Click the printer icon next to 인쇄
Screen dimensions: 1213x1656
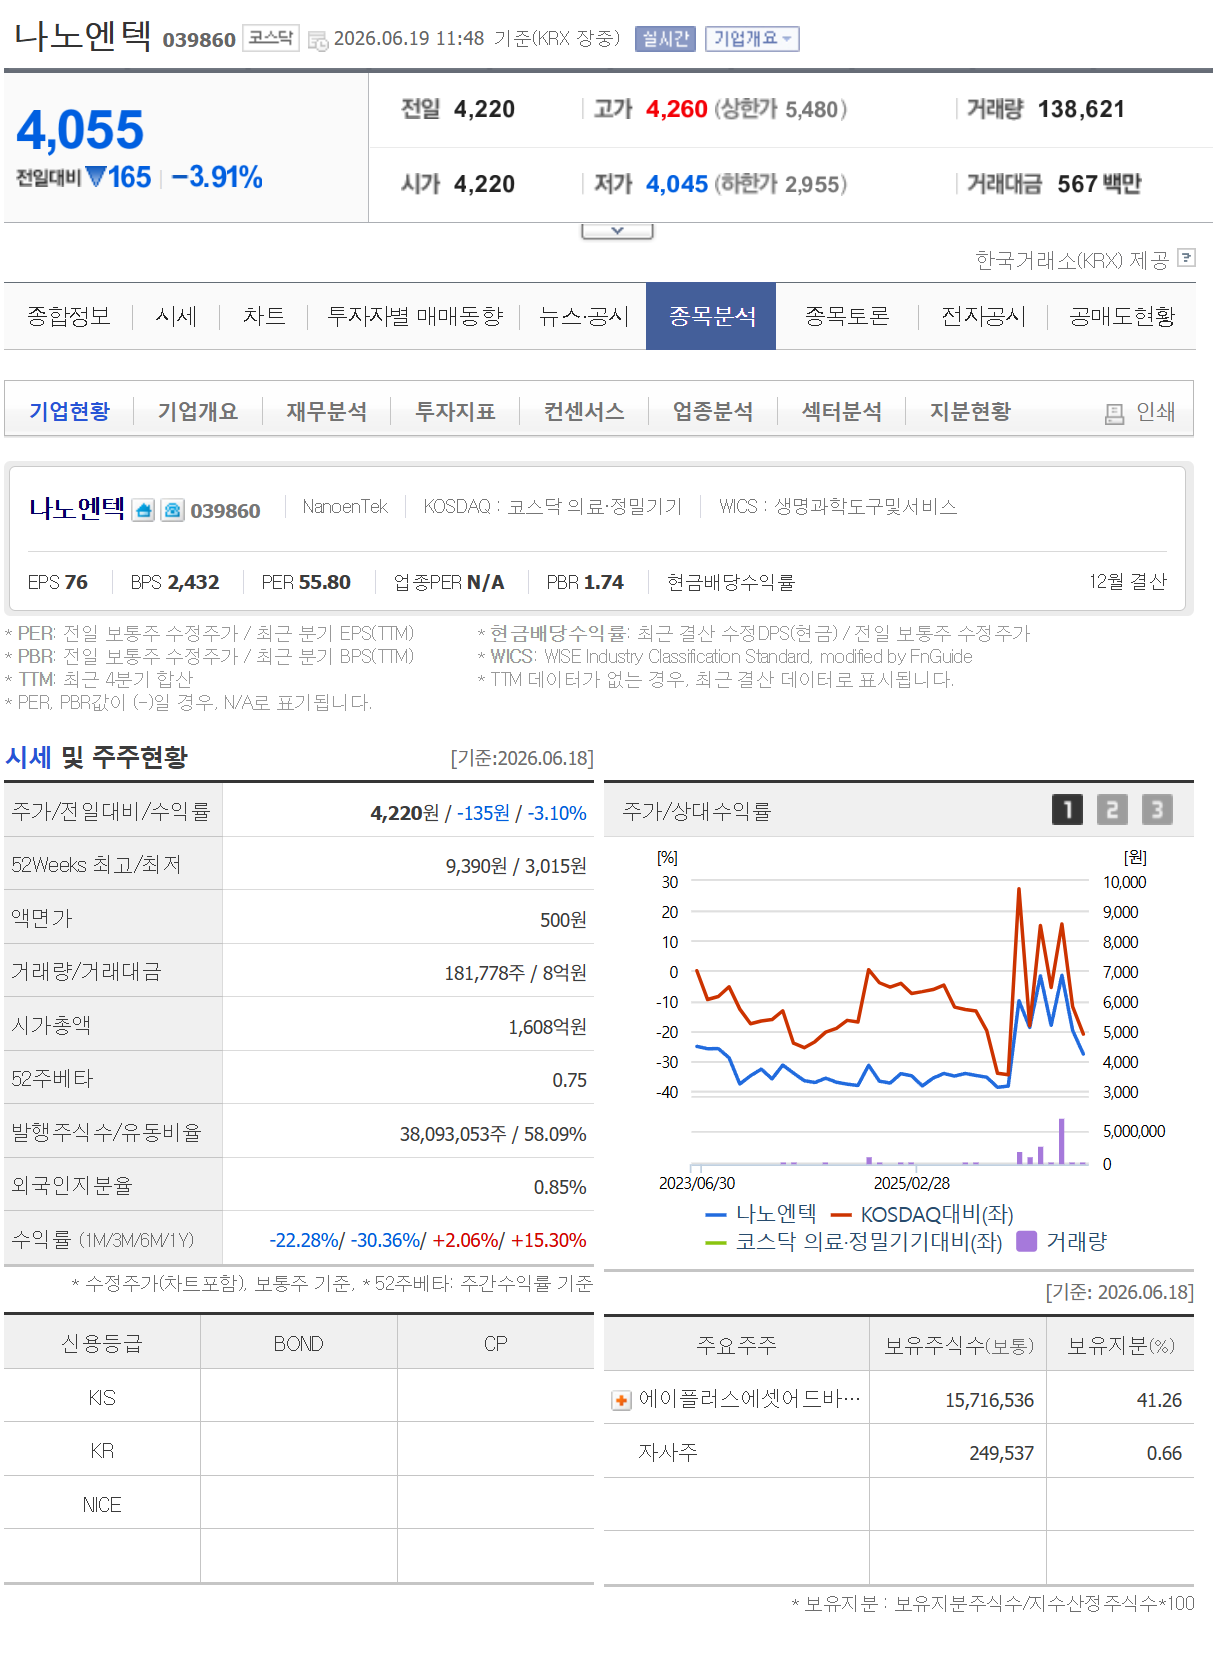pos(1114,413)
